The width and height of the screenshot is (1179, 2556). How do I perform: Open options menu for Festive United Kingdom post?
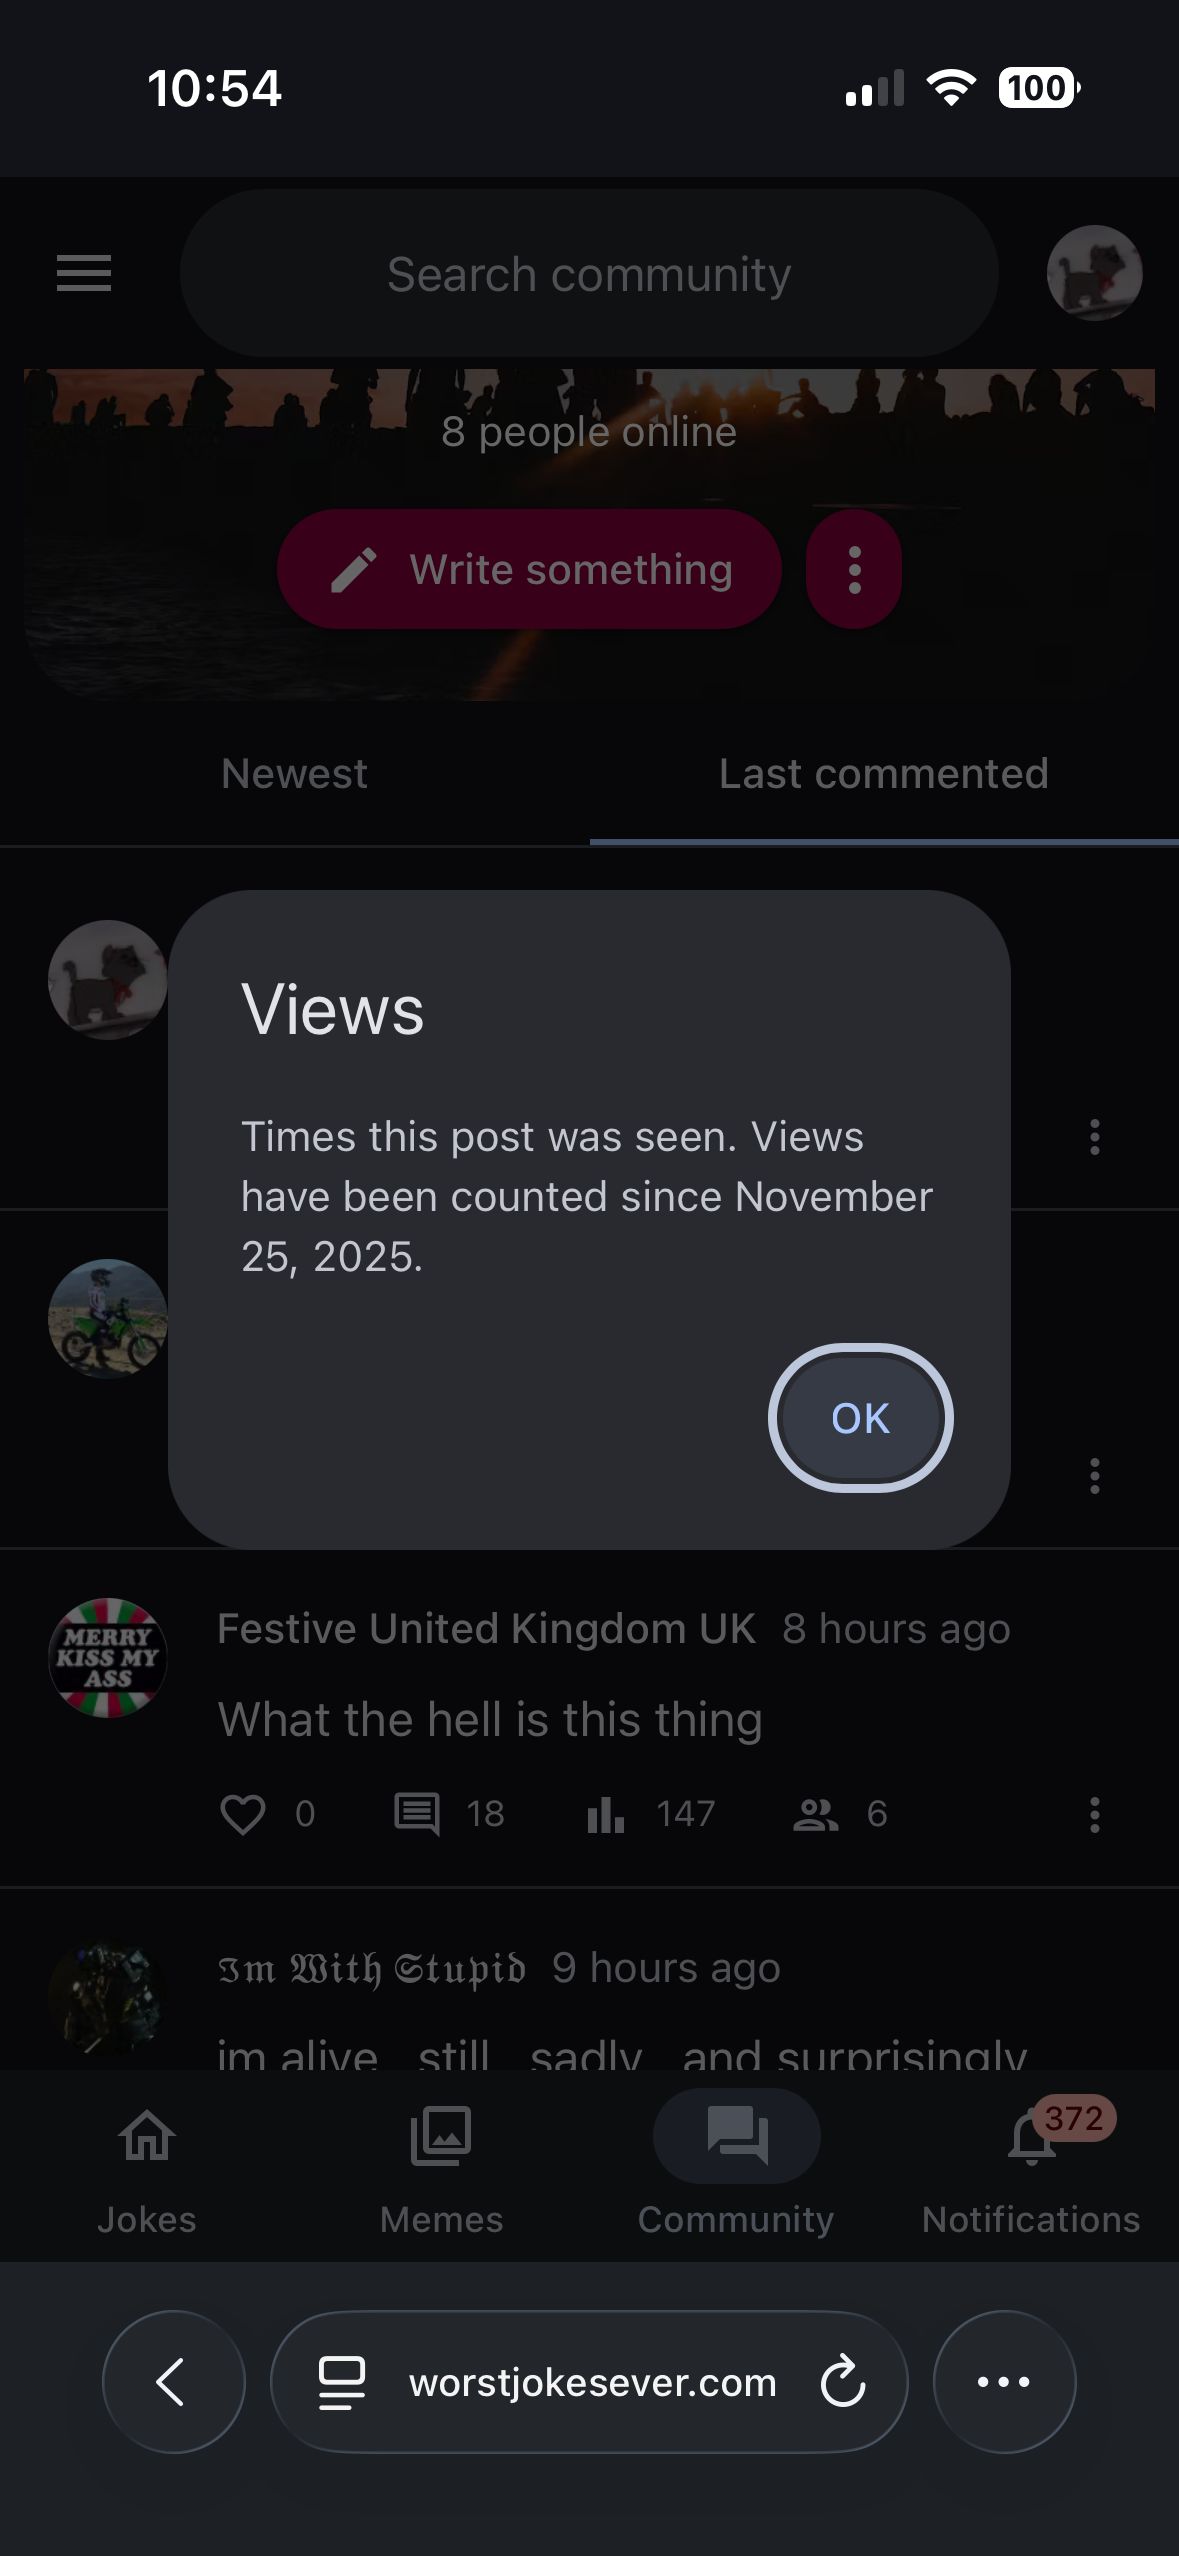[1095, 1814]
